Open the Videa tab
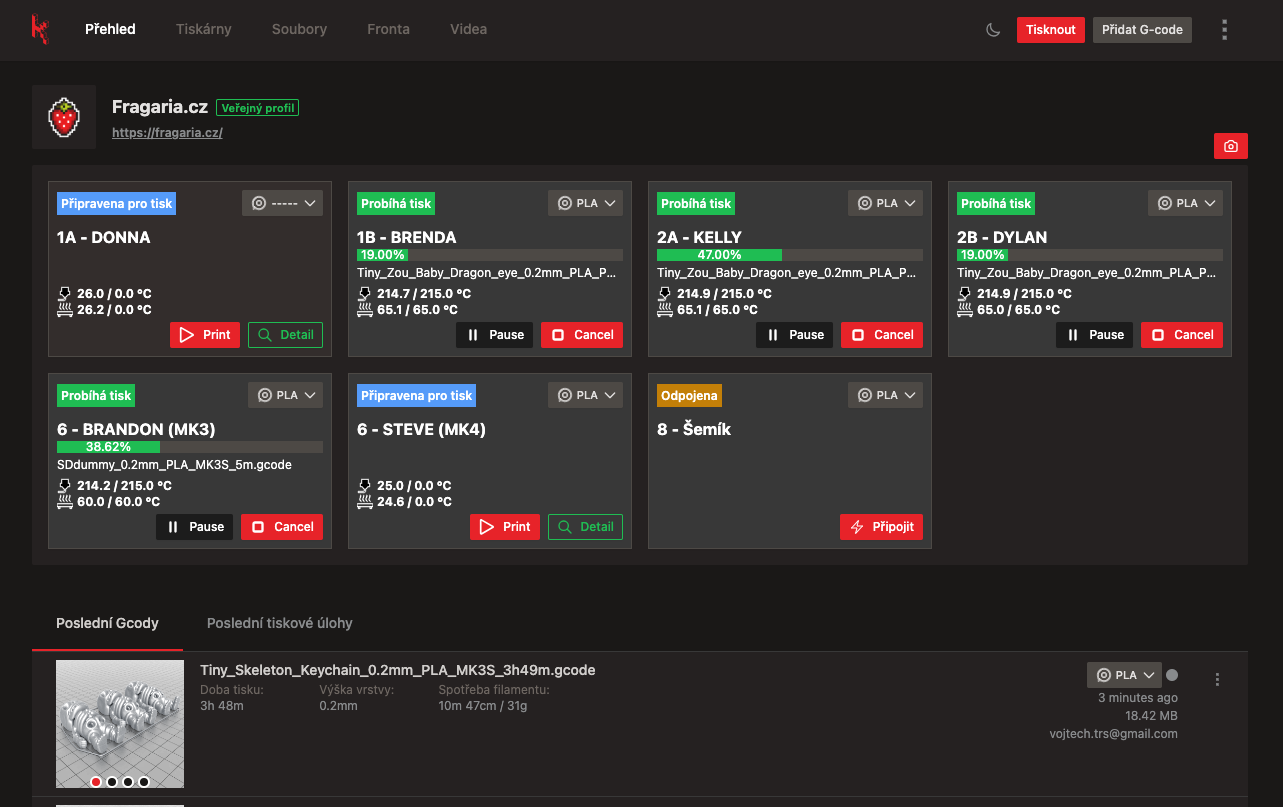Screen dimensions: 1283x807 pyautogui.click(x=469, y=29)
